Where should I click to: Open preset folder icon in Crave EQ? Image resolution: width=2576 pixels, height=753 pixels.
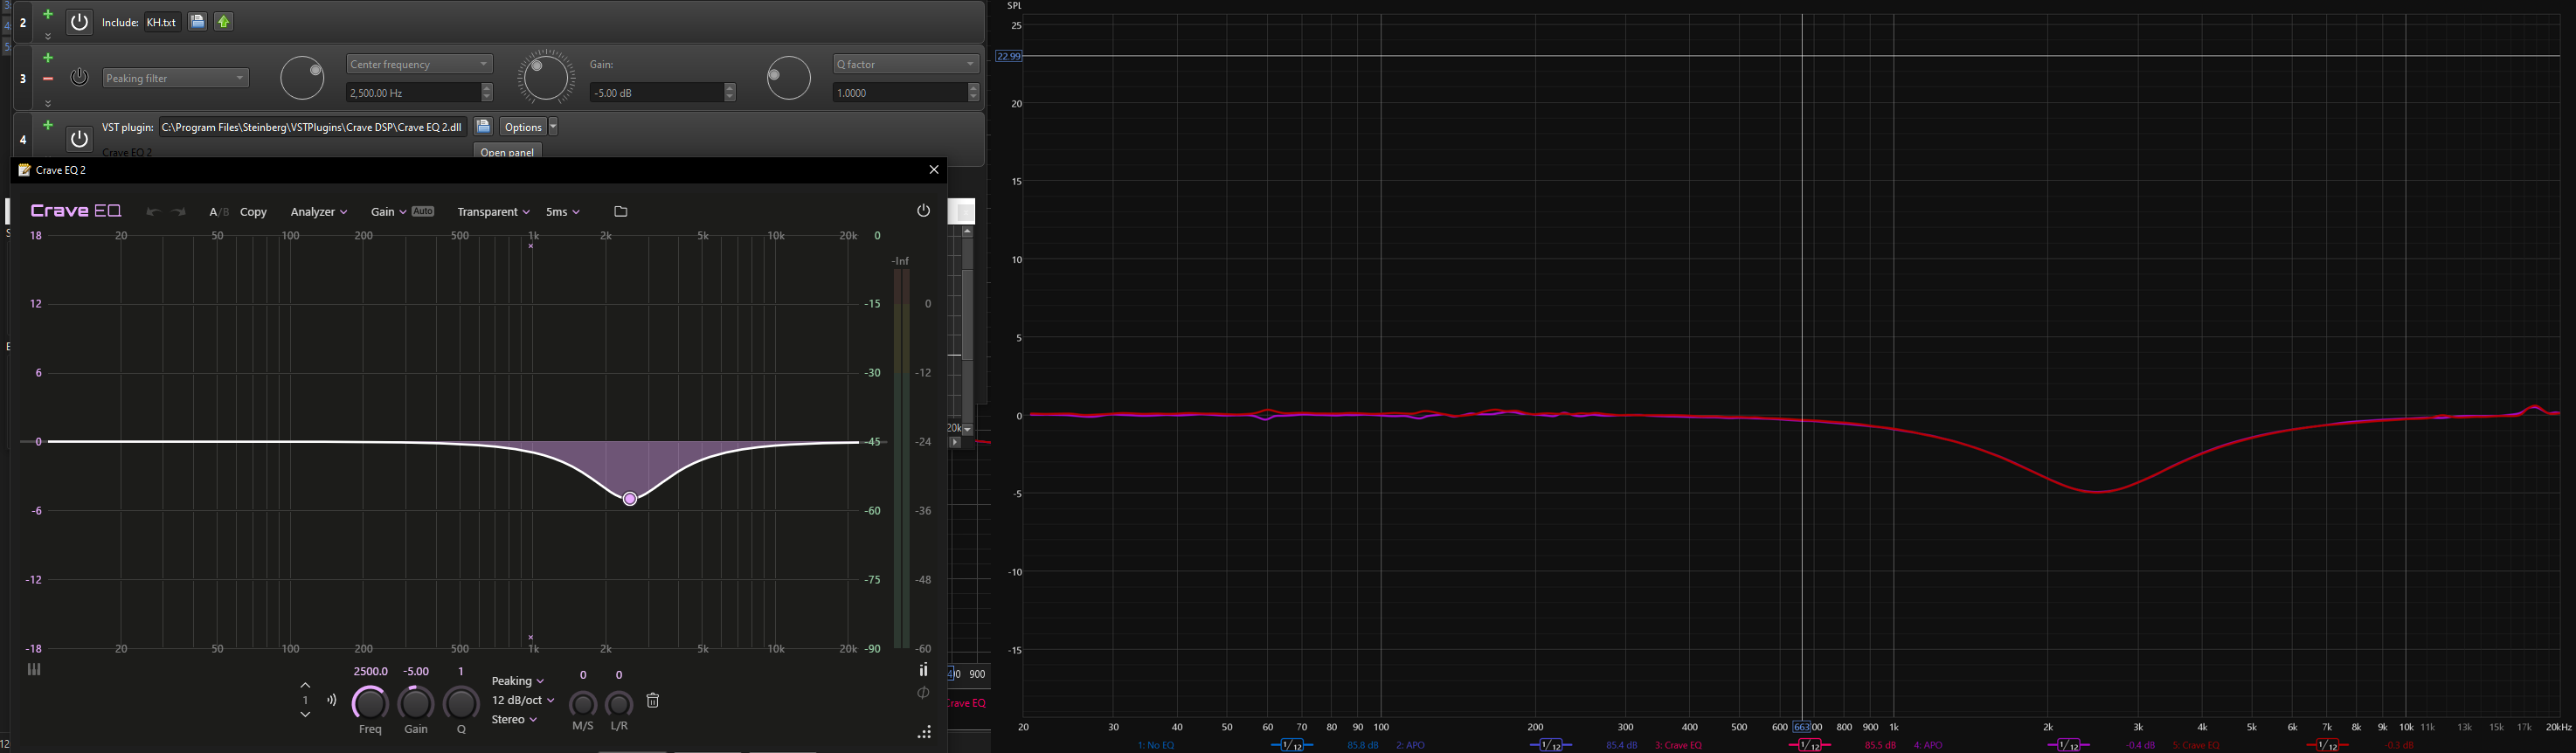coord(621,212)
